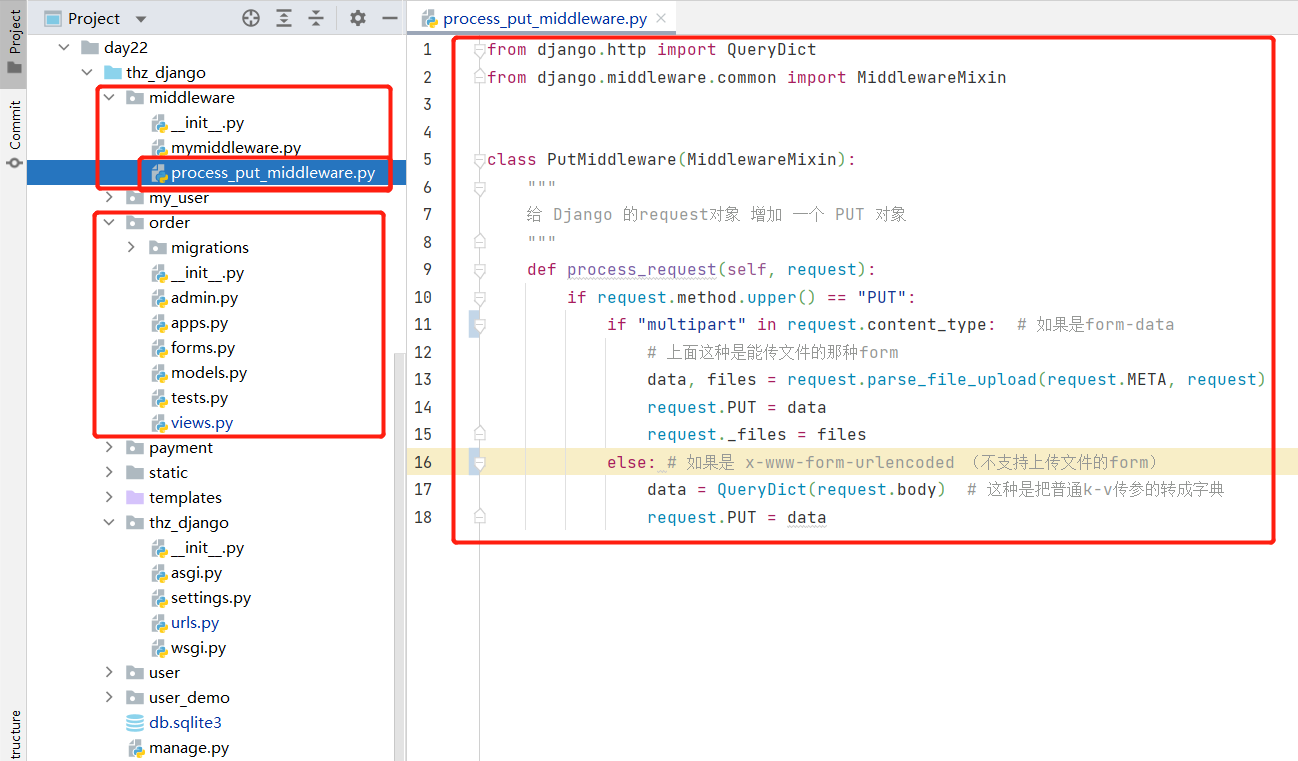Fold the else block at line 16
The height and width of the screenshot is (761, 1298).
(480, 462)
